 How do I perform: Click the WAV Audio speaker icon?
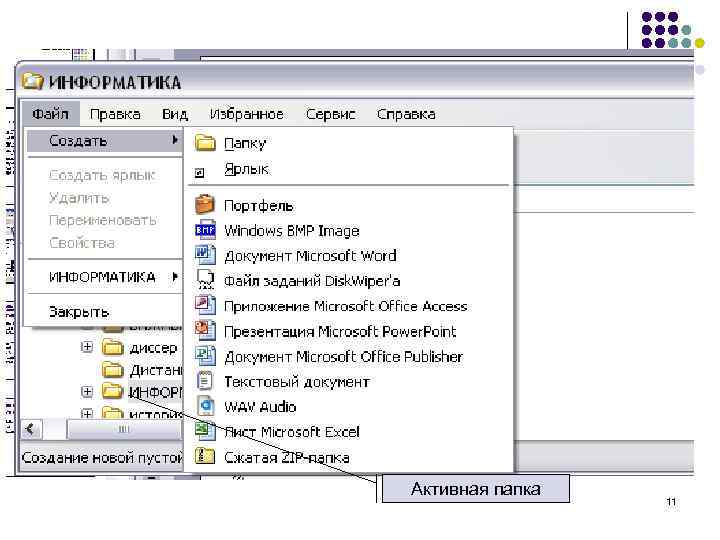click(x=205, y=405)
